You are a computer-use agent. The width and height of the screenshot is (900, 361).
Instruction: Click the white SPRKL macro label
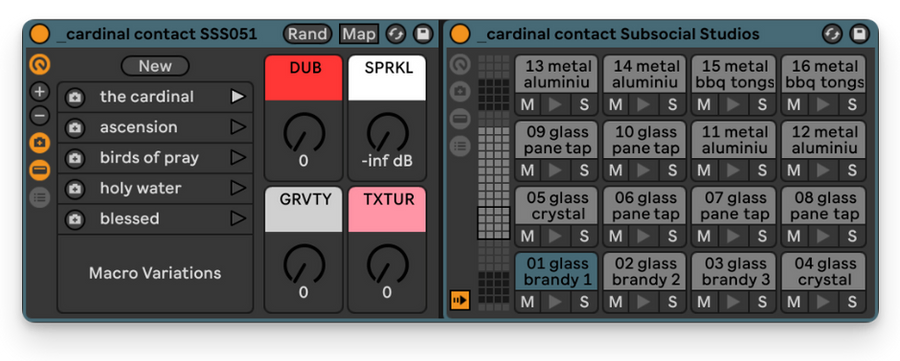[x=387, y=77]
